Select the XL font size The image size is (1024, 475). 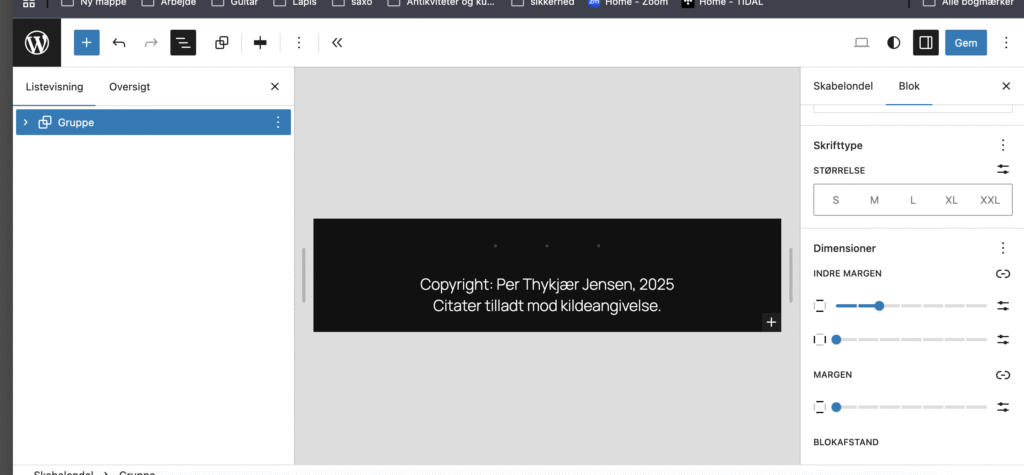951,200
